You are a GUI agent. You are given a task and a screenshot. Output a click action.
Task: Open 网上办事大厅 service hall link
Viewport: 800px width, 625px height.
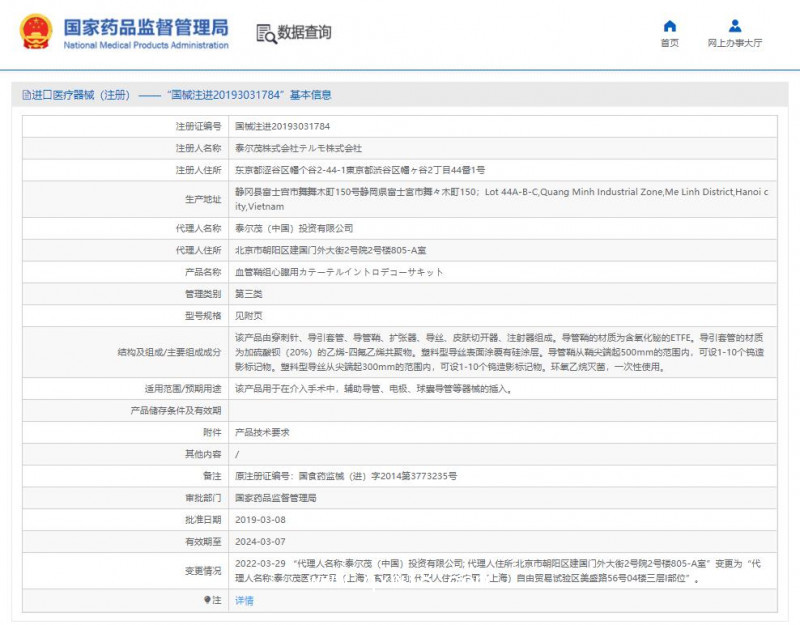pyautogui.click(x=735, y=43)
